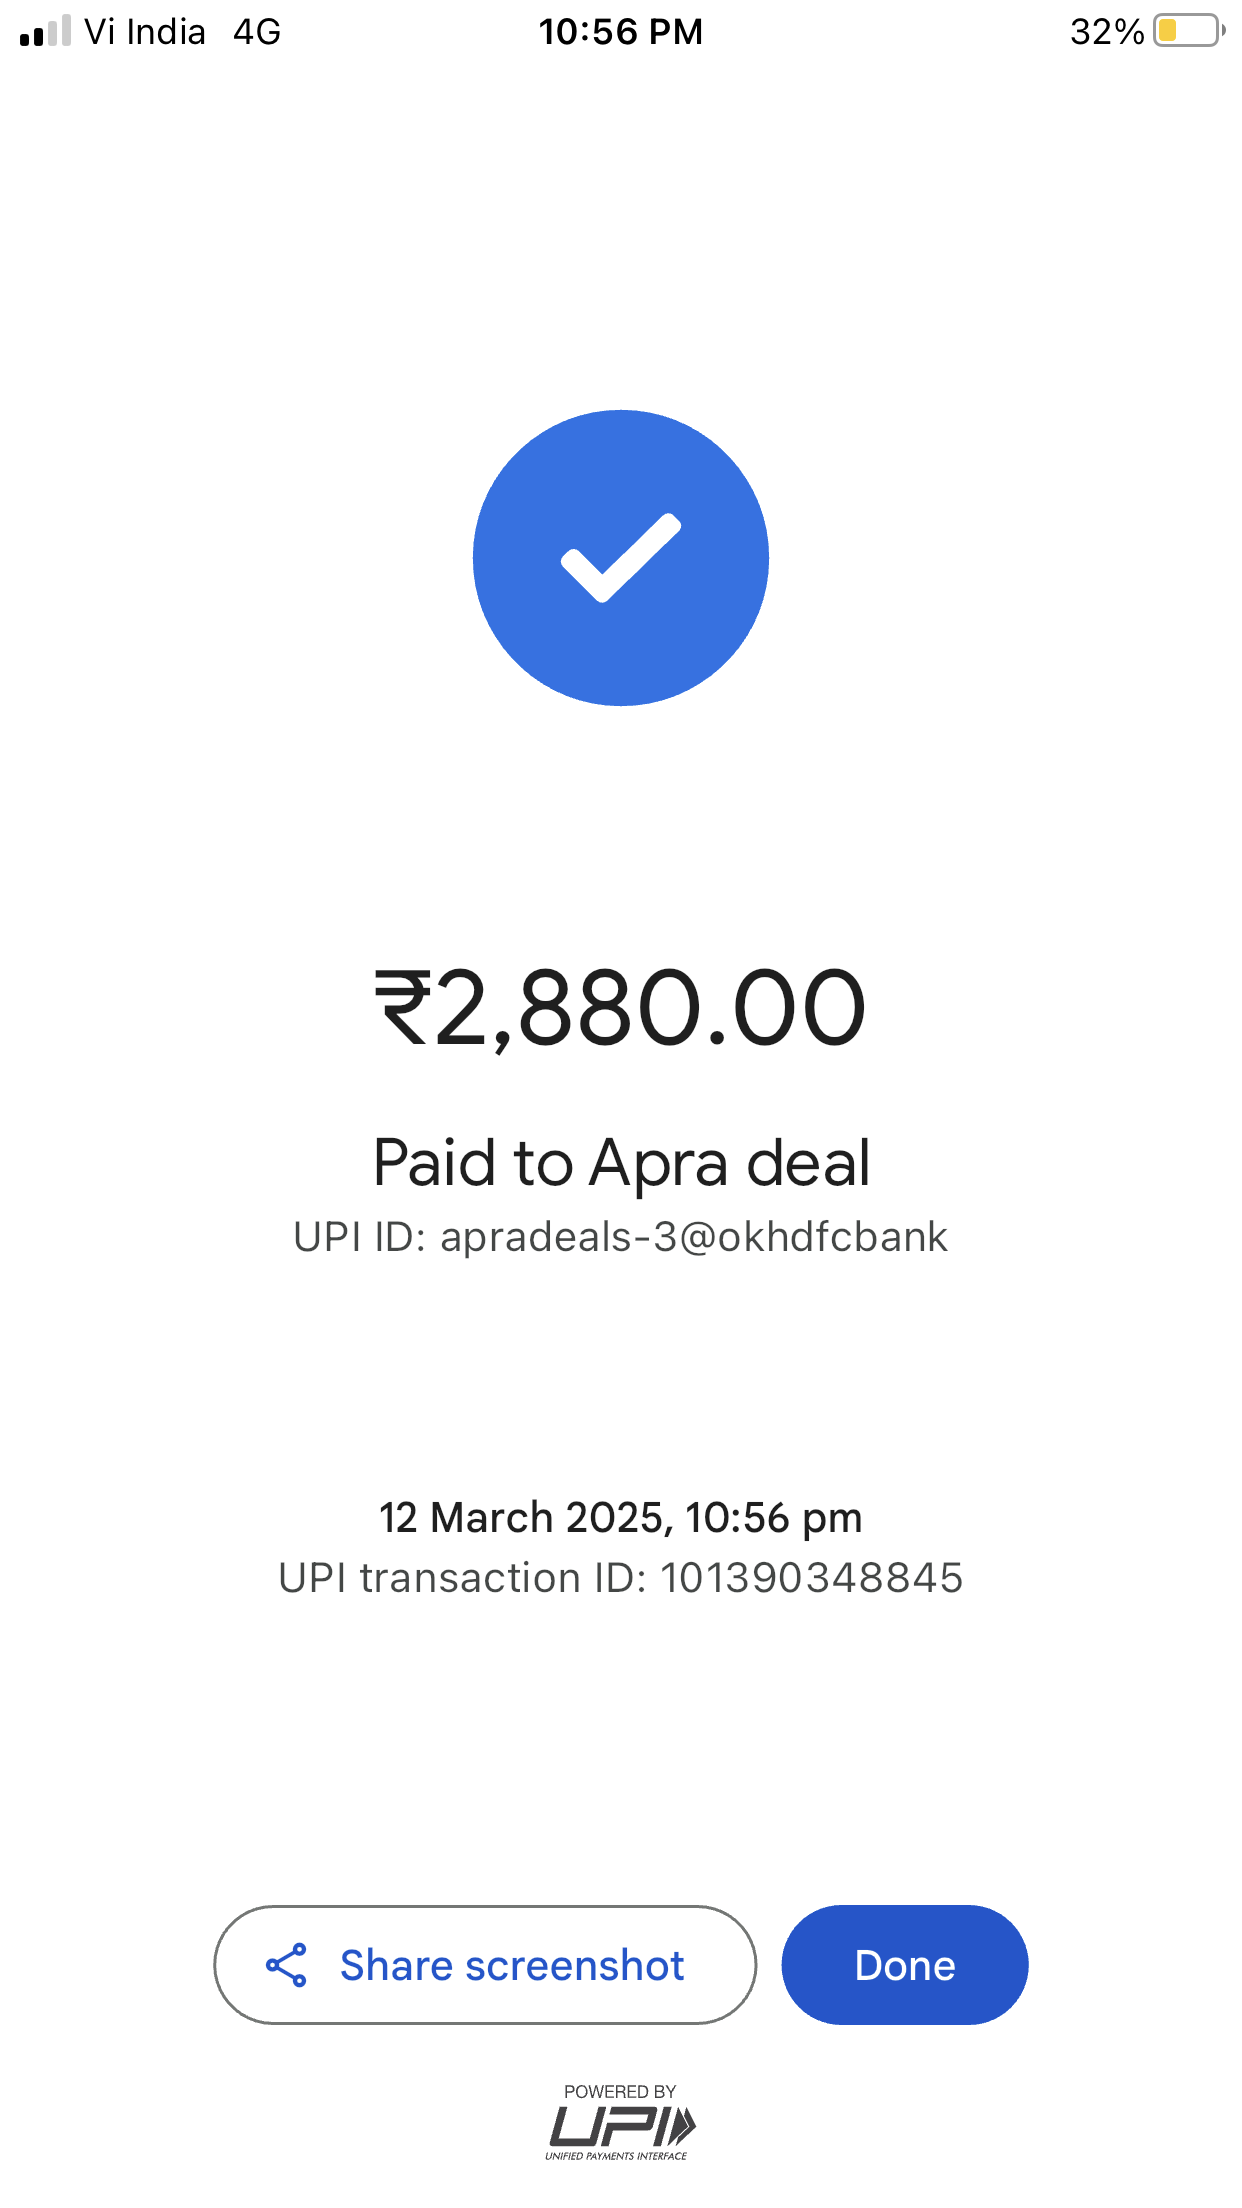1242x2208 pixels.
Task: Click the Done button
Action: [905, 1965]
